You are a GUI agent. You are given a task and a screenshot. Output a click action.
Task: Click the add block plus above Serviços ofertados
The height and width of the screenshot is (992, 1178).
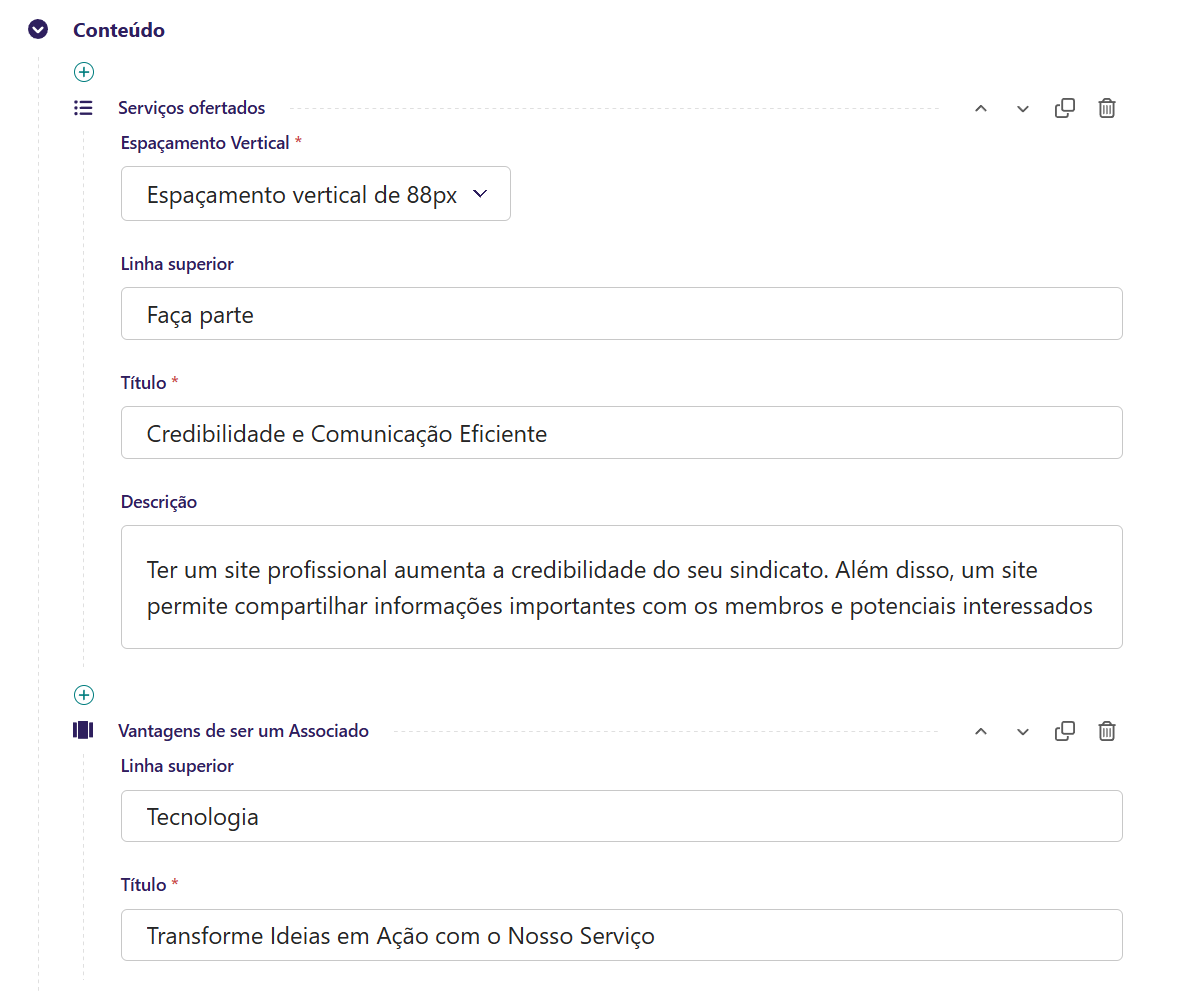tap(84, 72)
